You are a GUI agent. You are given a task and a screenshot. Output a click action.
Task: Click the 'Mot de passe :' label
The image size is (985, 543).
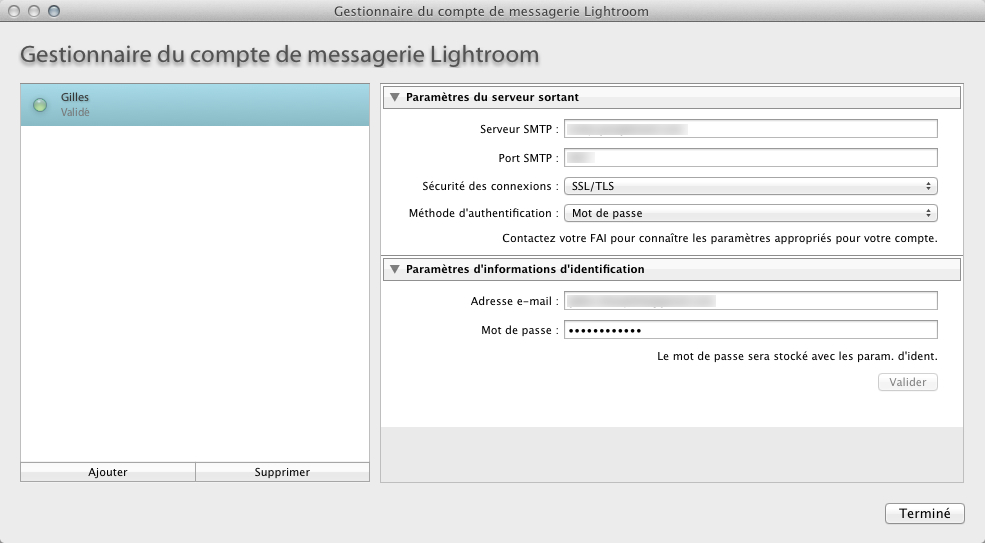(x=520, y=331)
